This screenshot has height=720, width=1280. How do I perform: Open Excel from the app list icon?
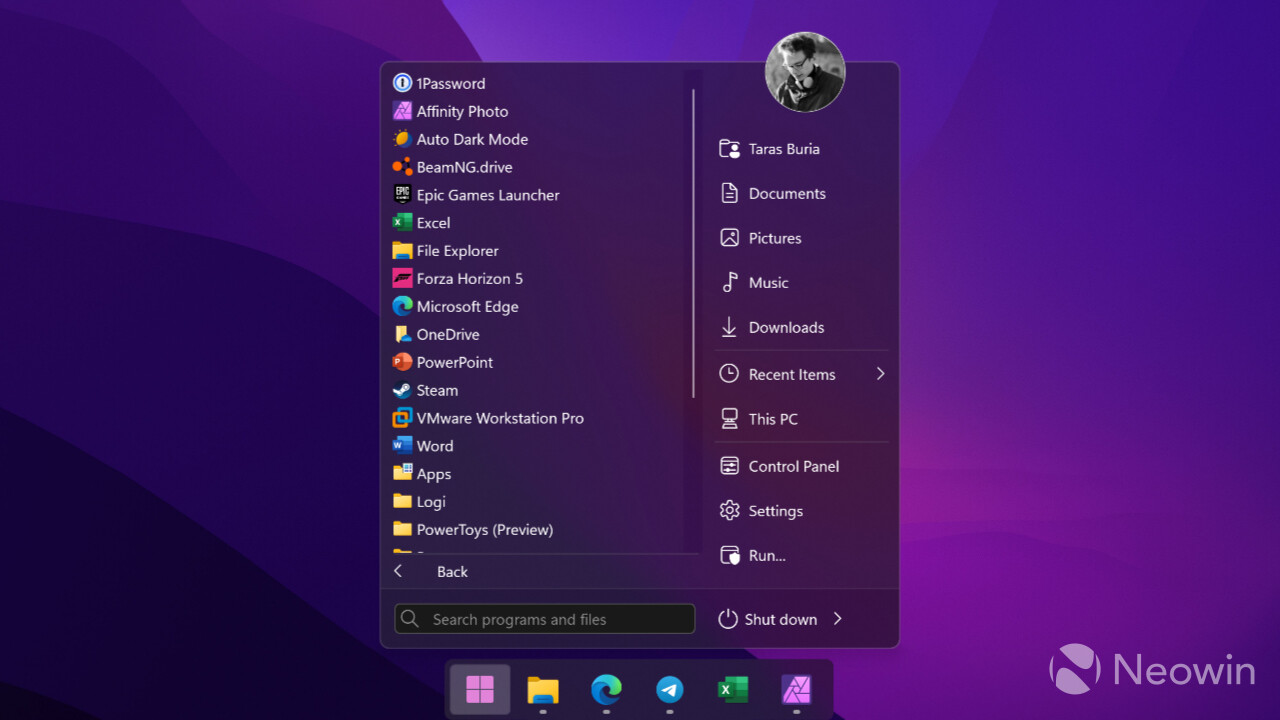pyautogui.click(x=402, y=223)
